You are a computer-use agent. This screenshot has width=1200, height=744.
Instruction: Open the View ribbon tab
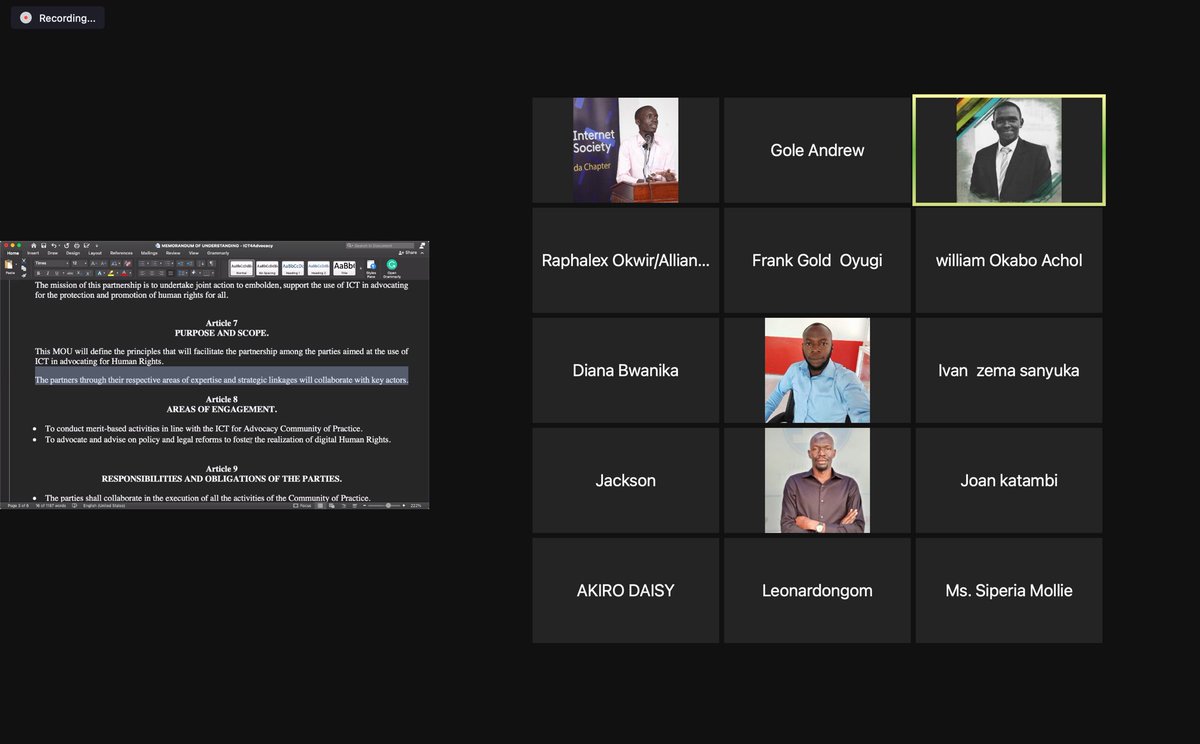194,253
